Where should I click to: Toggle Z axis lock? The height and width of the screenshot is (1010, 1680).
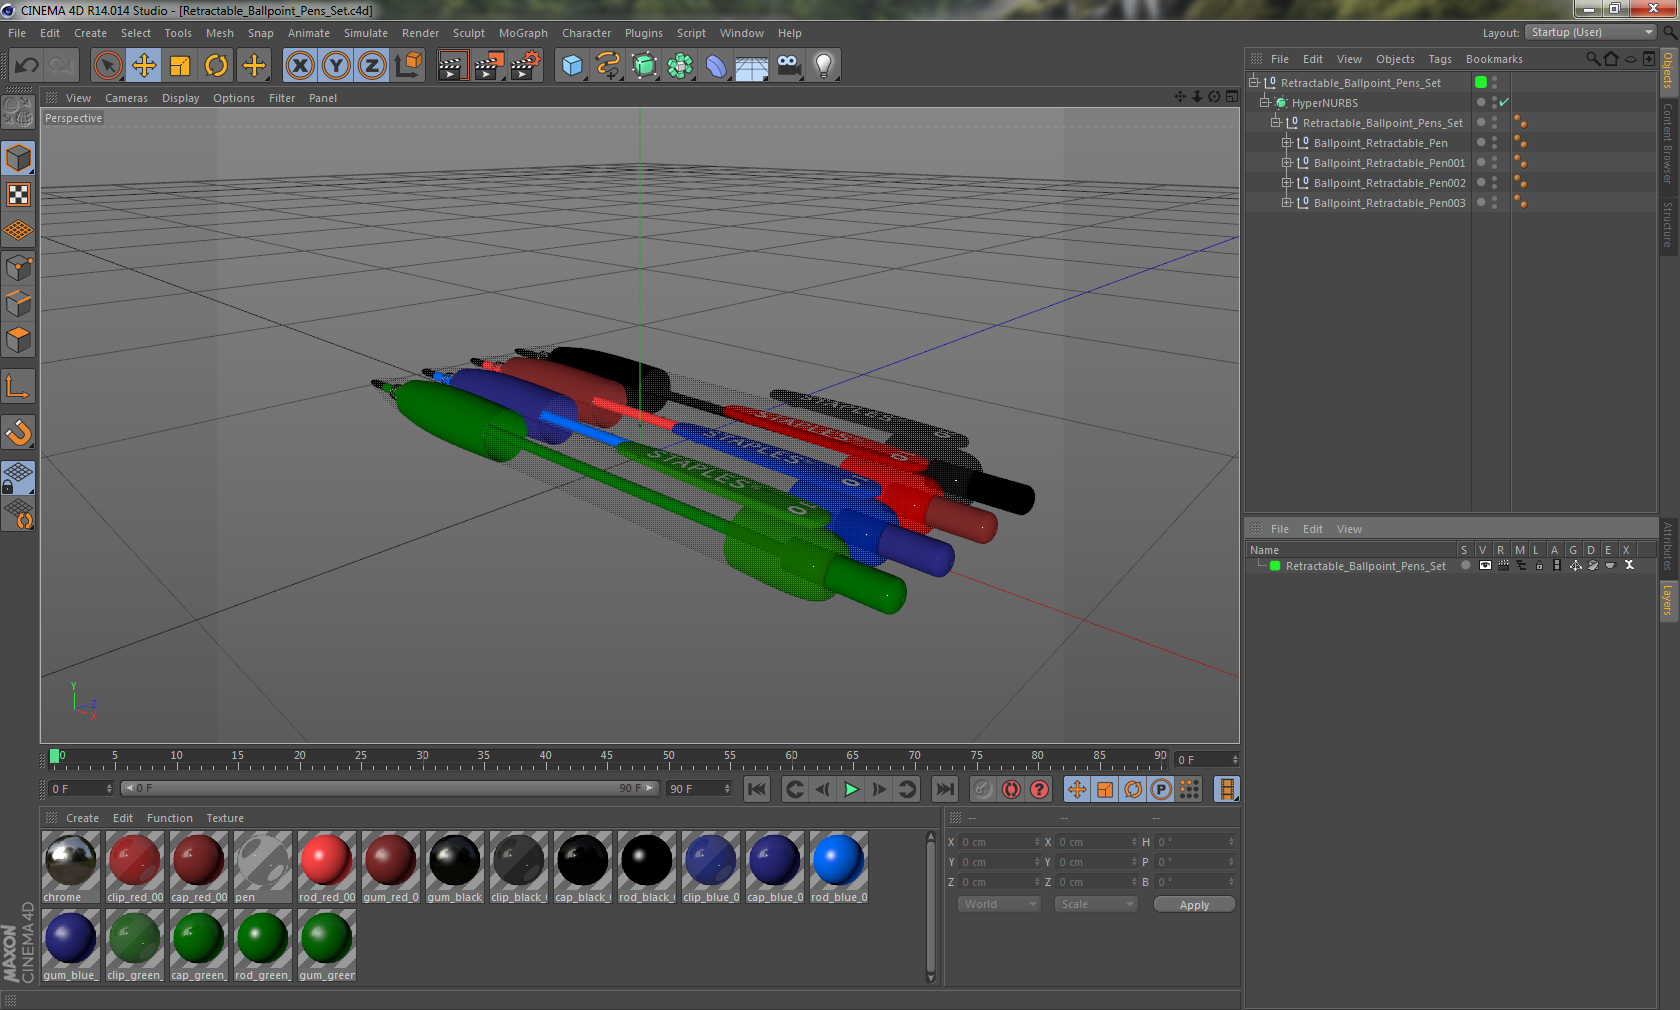pos(372,66)
